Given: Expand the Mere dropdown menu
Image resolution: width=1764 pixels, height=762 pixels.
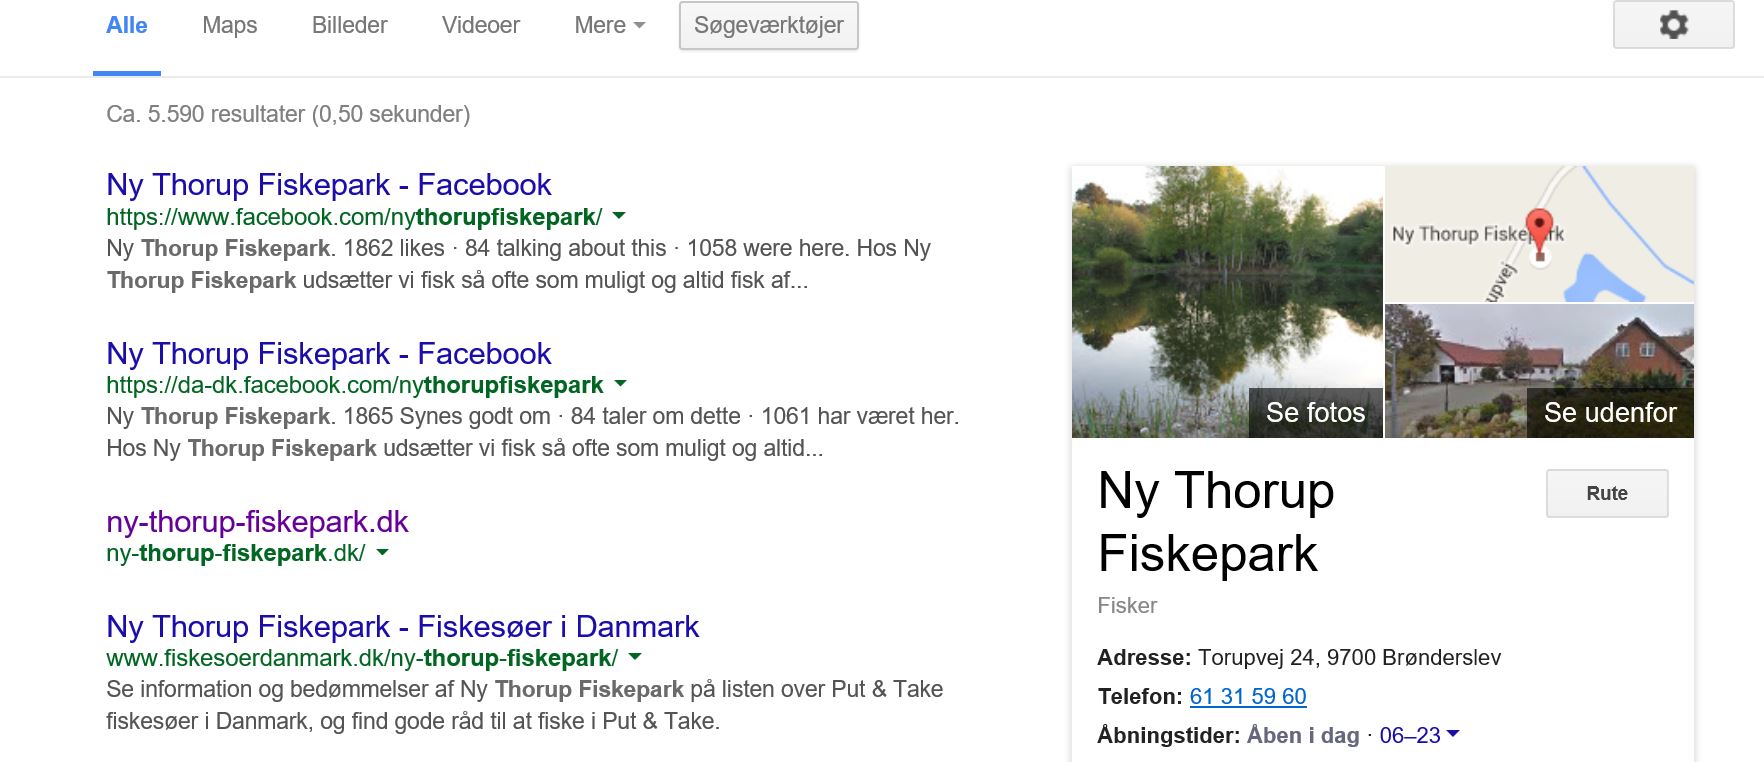Looking at the screenshot, I should (609, 26).
